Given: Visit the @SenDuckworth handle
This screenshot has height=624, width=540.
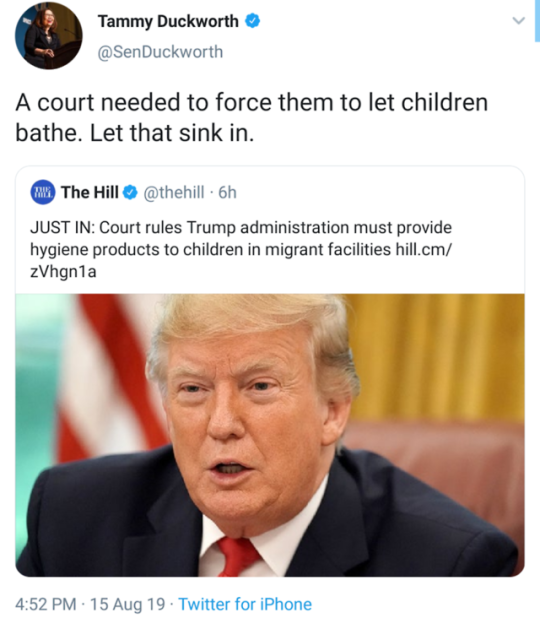Looking at the screenshot, I should 160,52.
